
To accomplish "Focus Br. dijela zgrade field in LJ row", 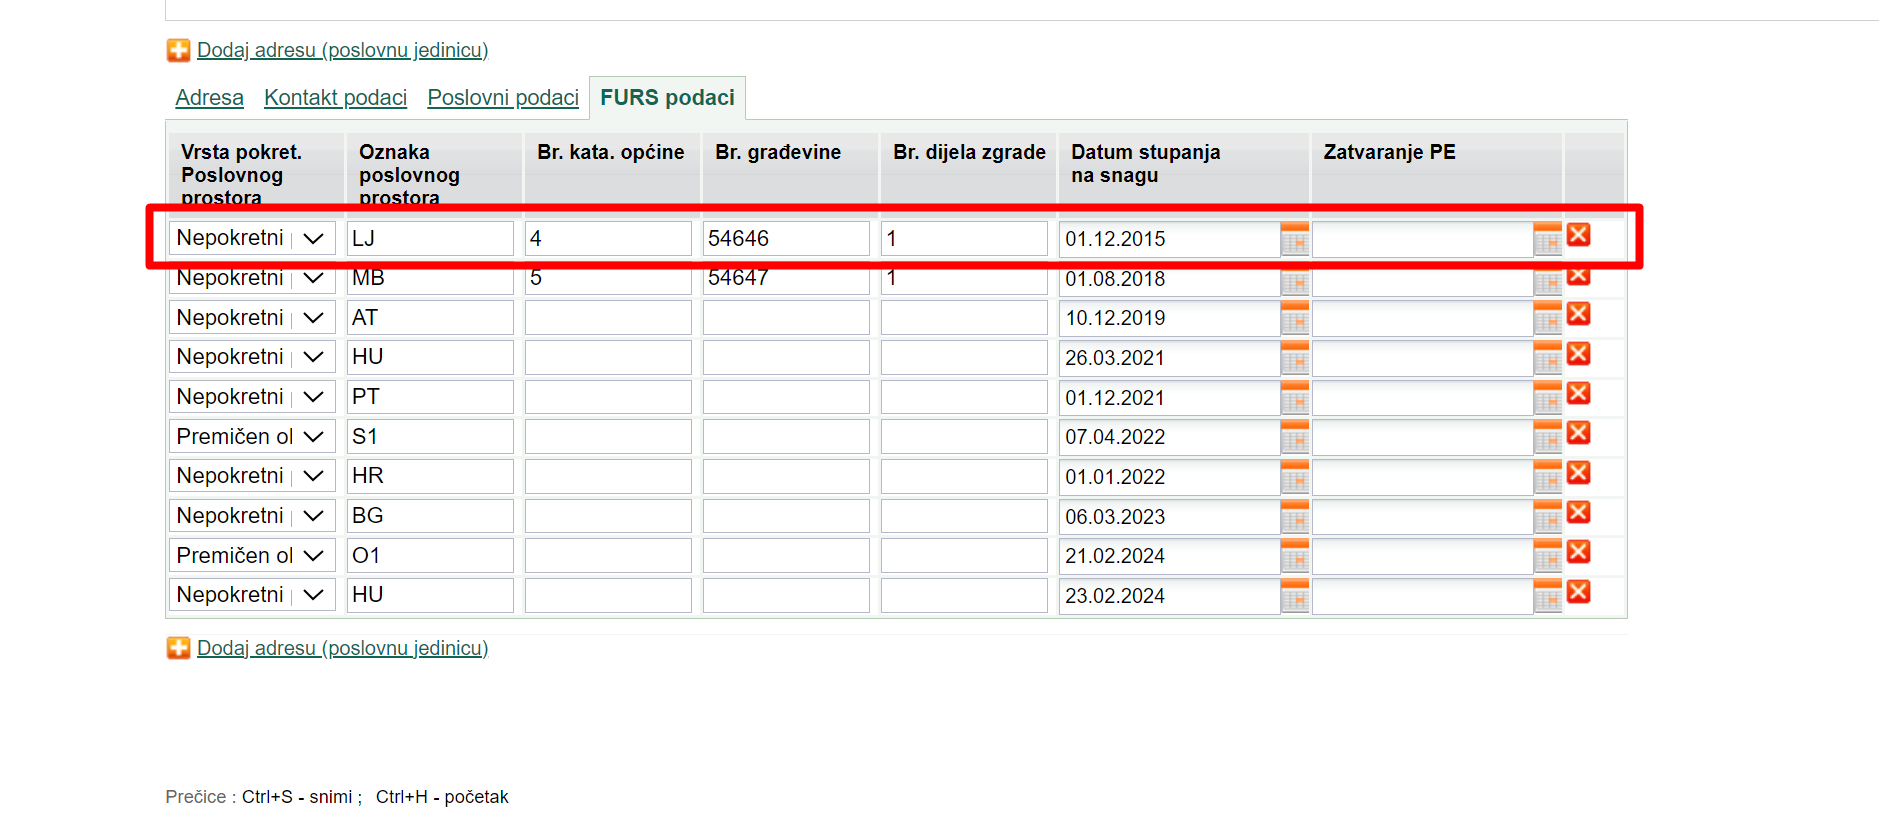I will coord(964,238).
